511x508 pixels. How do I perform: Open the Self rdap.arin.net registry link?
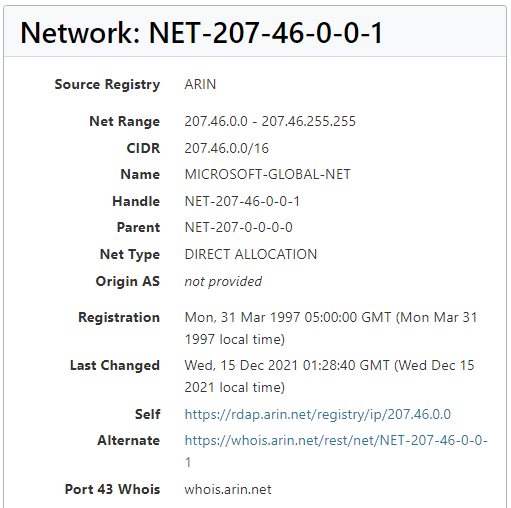[x=318, y=414]
